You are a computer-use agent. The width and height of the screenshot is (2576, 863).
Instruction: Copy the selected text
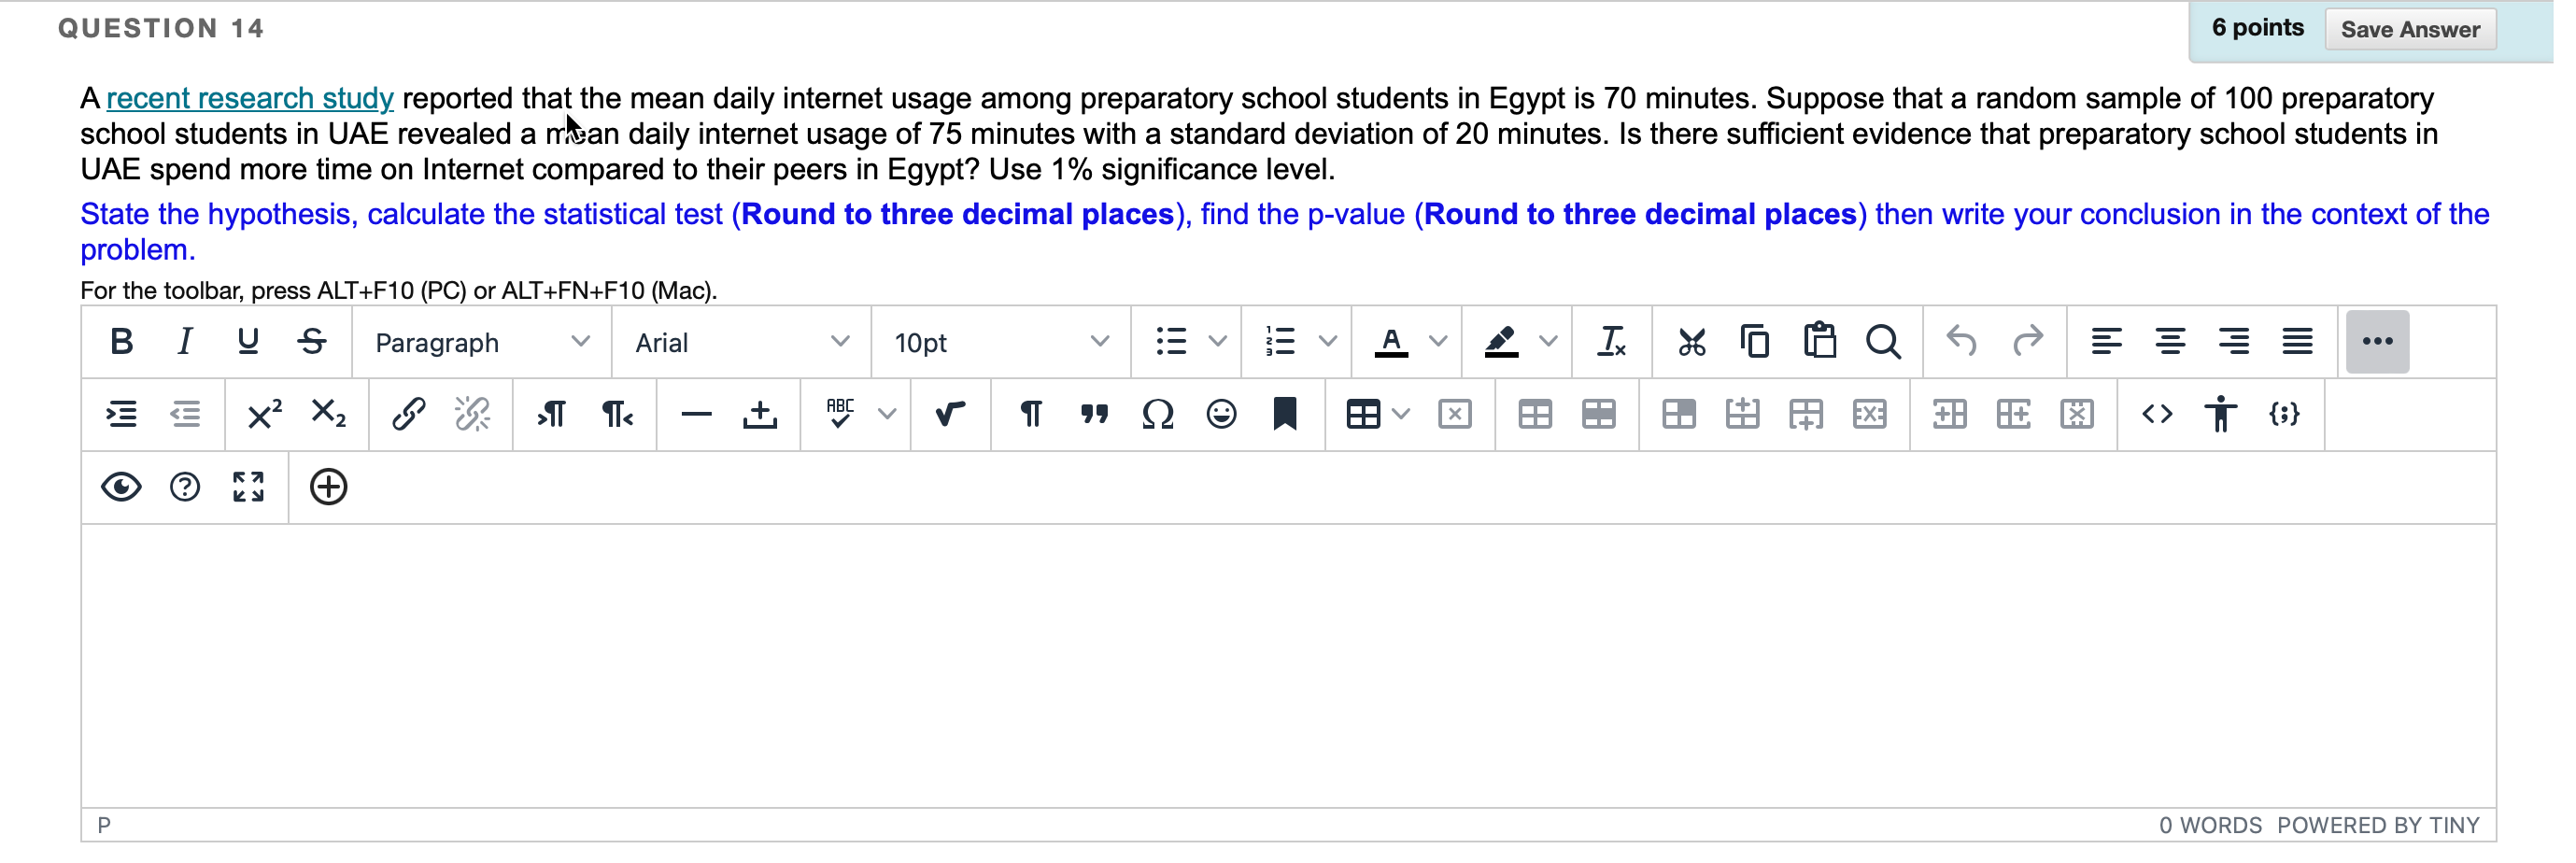[x=1755, y=342]
